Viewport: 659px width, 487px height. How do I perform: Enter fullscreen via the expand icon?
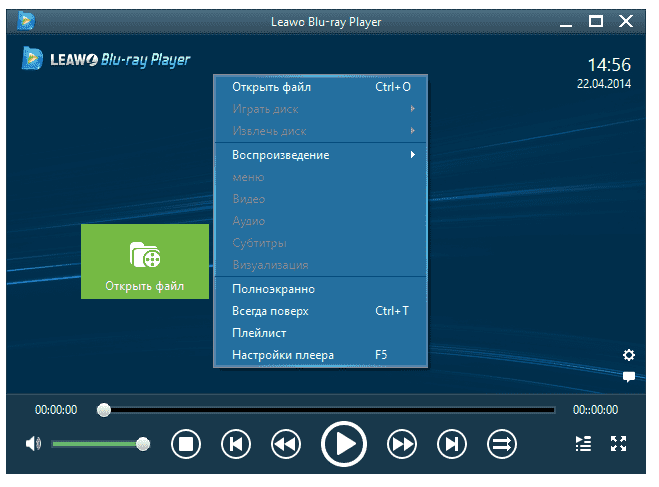(x=618, y=444)
